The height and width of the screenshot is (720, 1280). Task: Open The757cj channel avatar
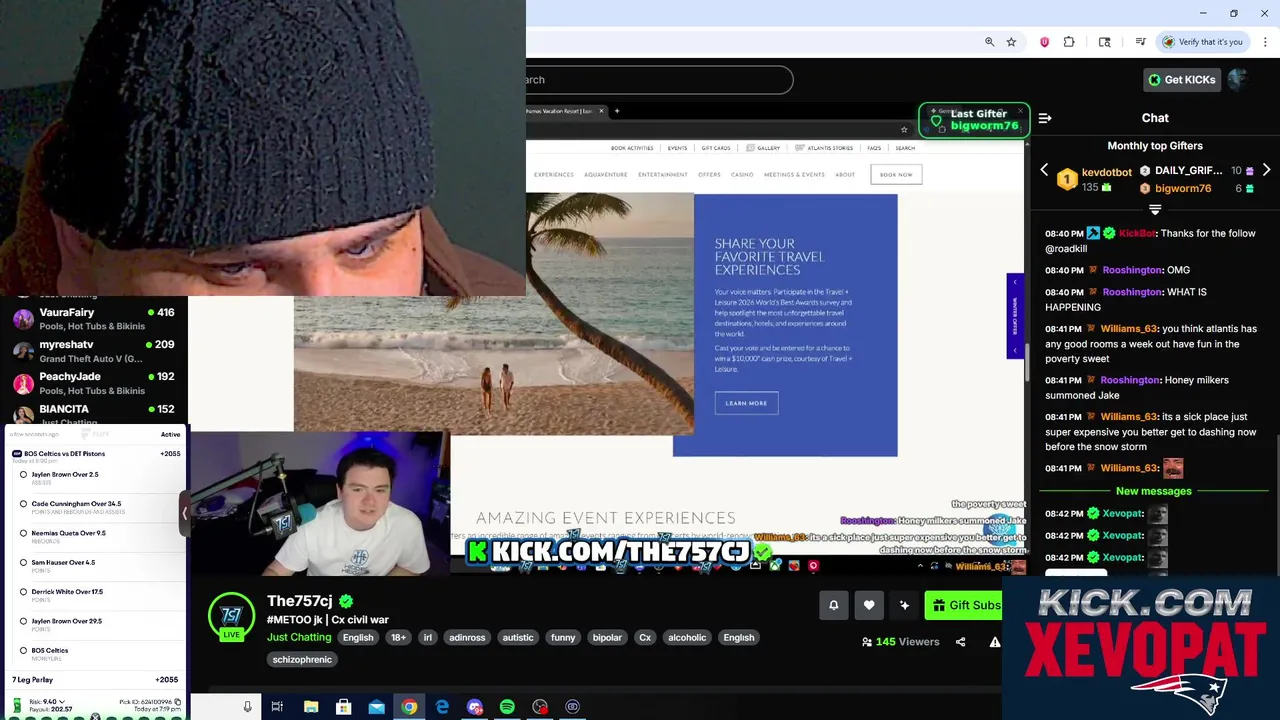[231, 615]
